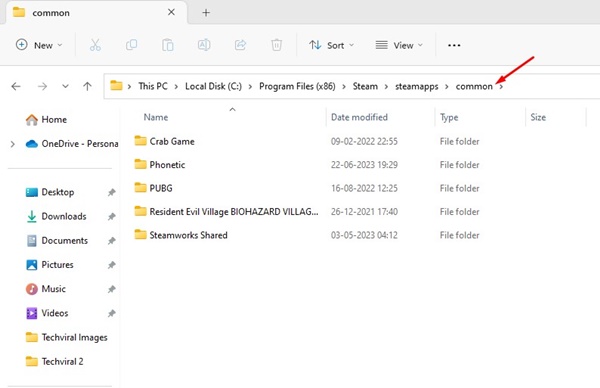Expand the OneDrive - Personal tree node

tap(13, 144)
